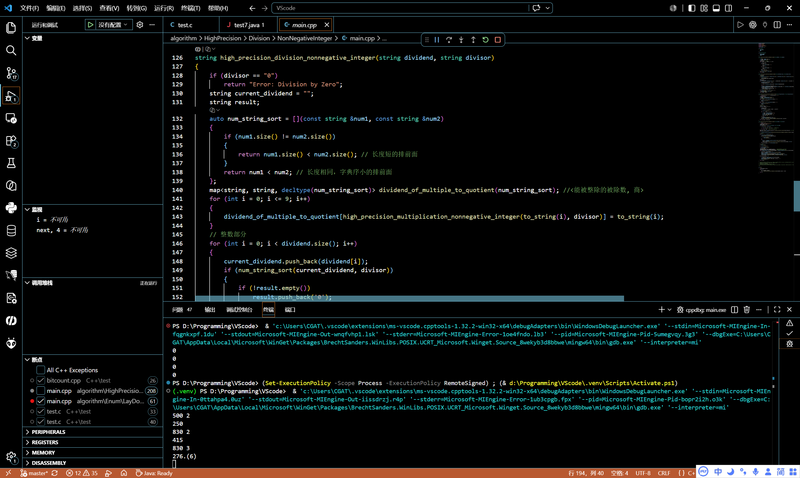Image resolution: width=800 pixels, height=478 pixels.
Task: Open the Remote Explorer icon
Action: point(11,118)
